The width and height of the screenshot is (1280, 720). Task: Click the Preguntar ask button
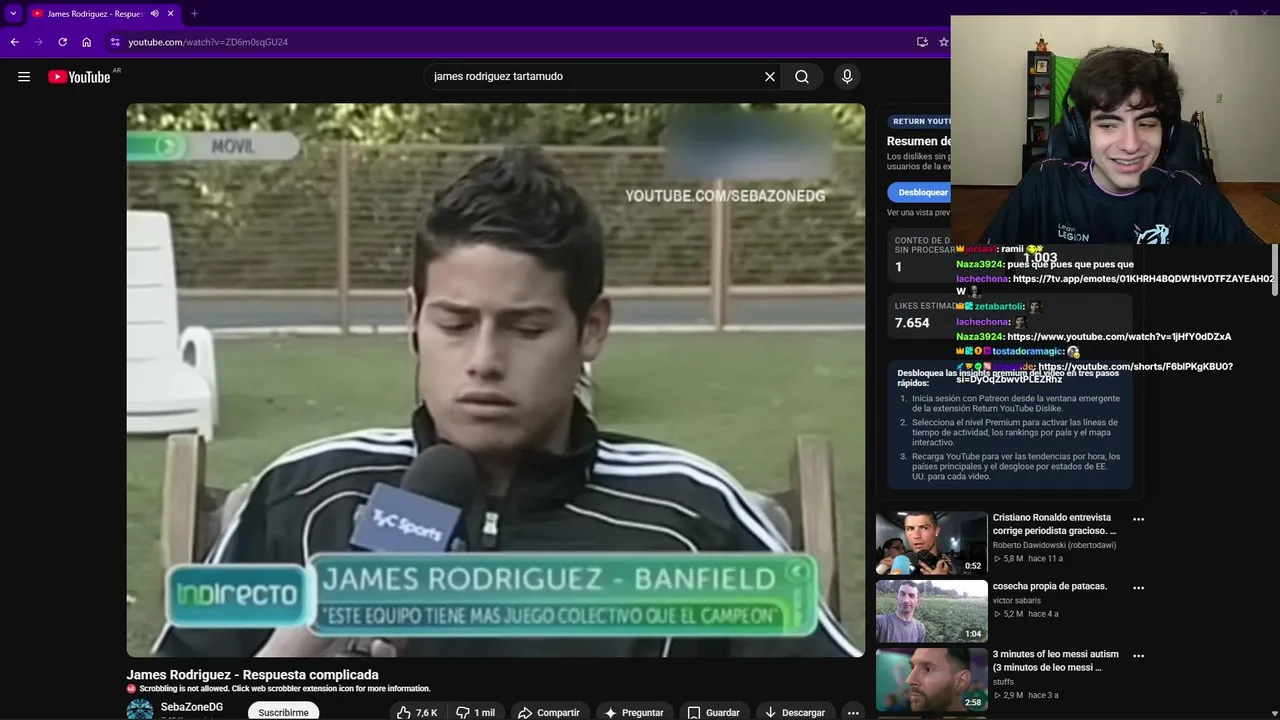(x=634, y=713)
